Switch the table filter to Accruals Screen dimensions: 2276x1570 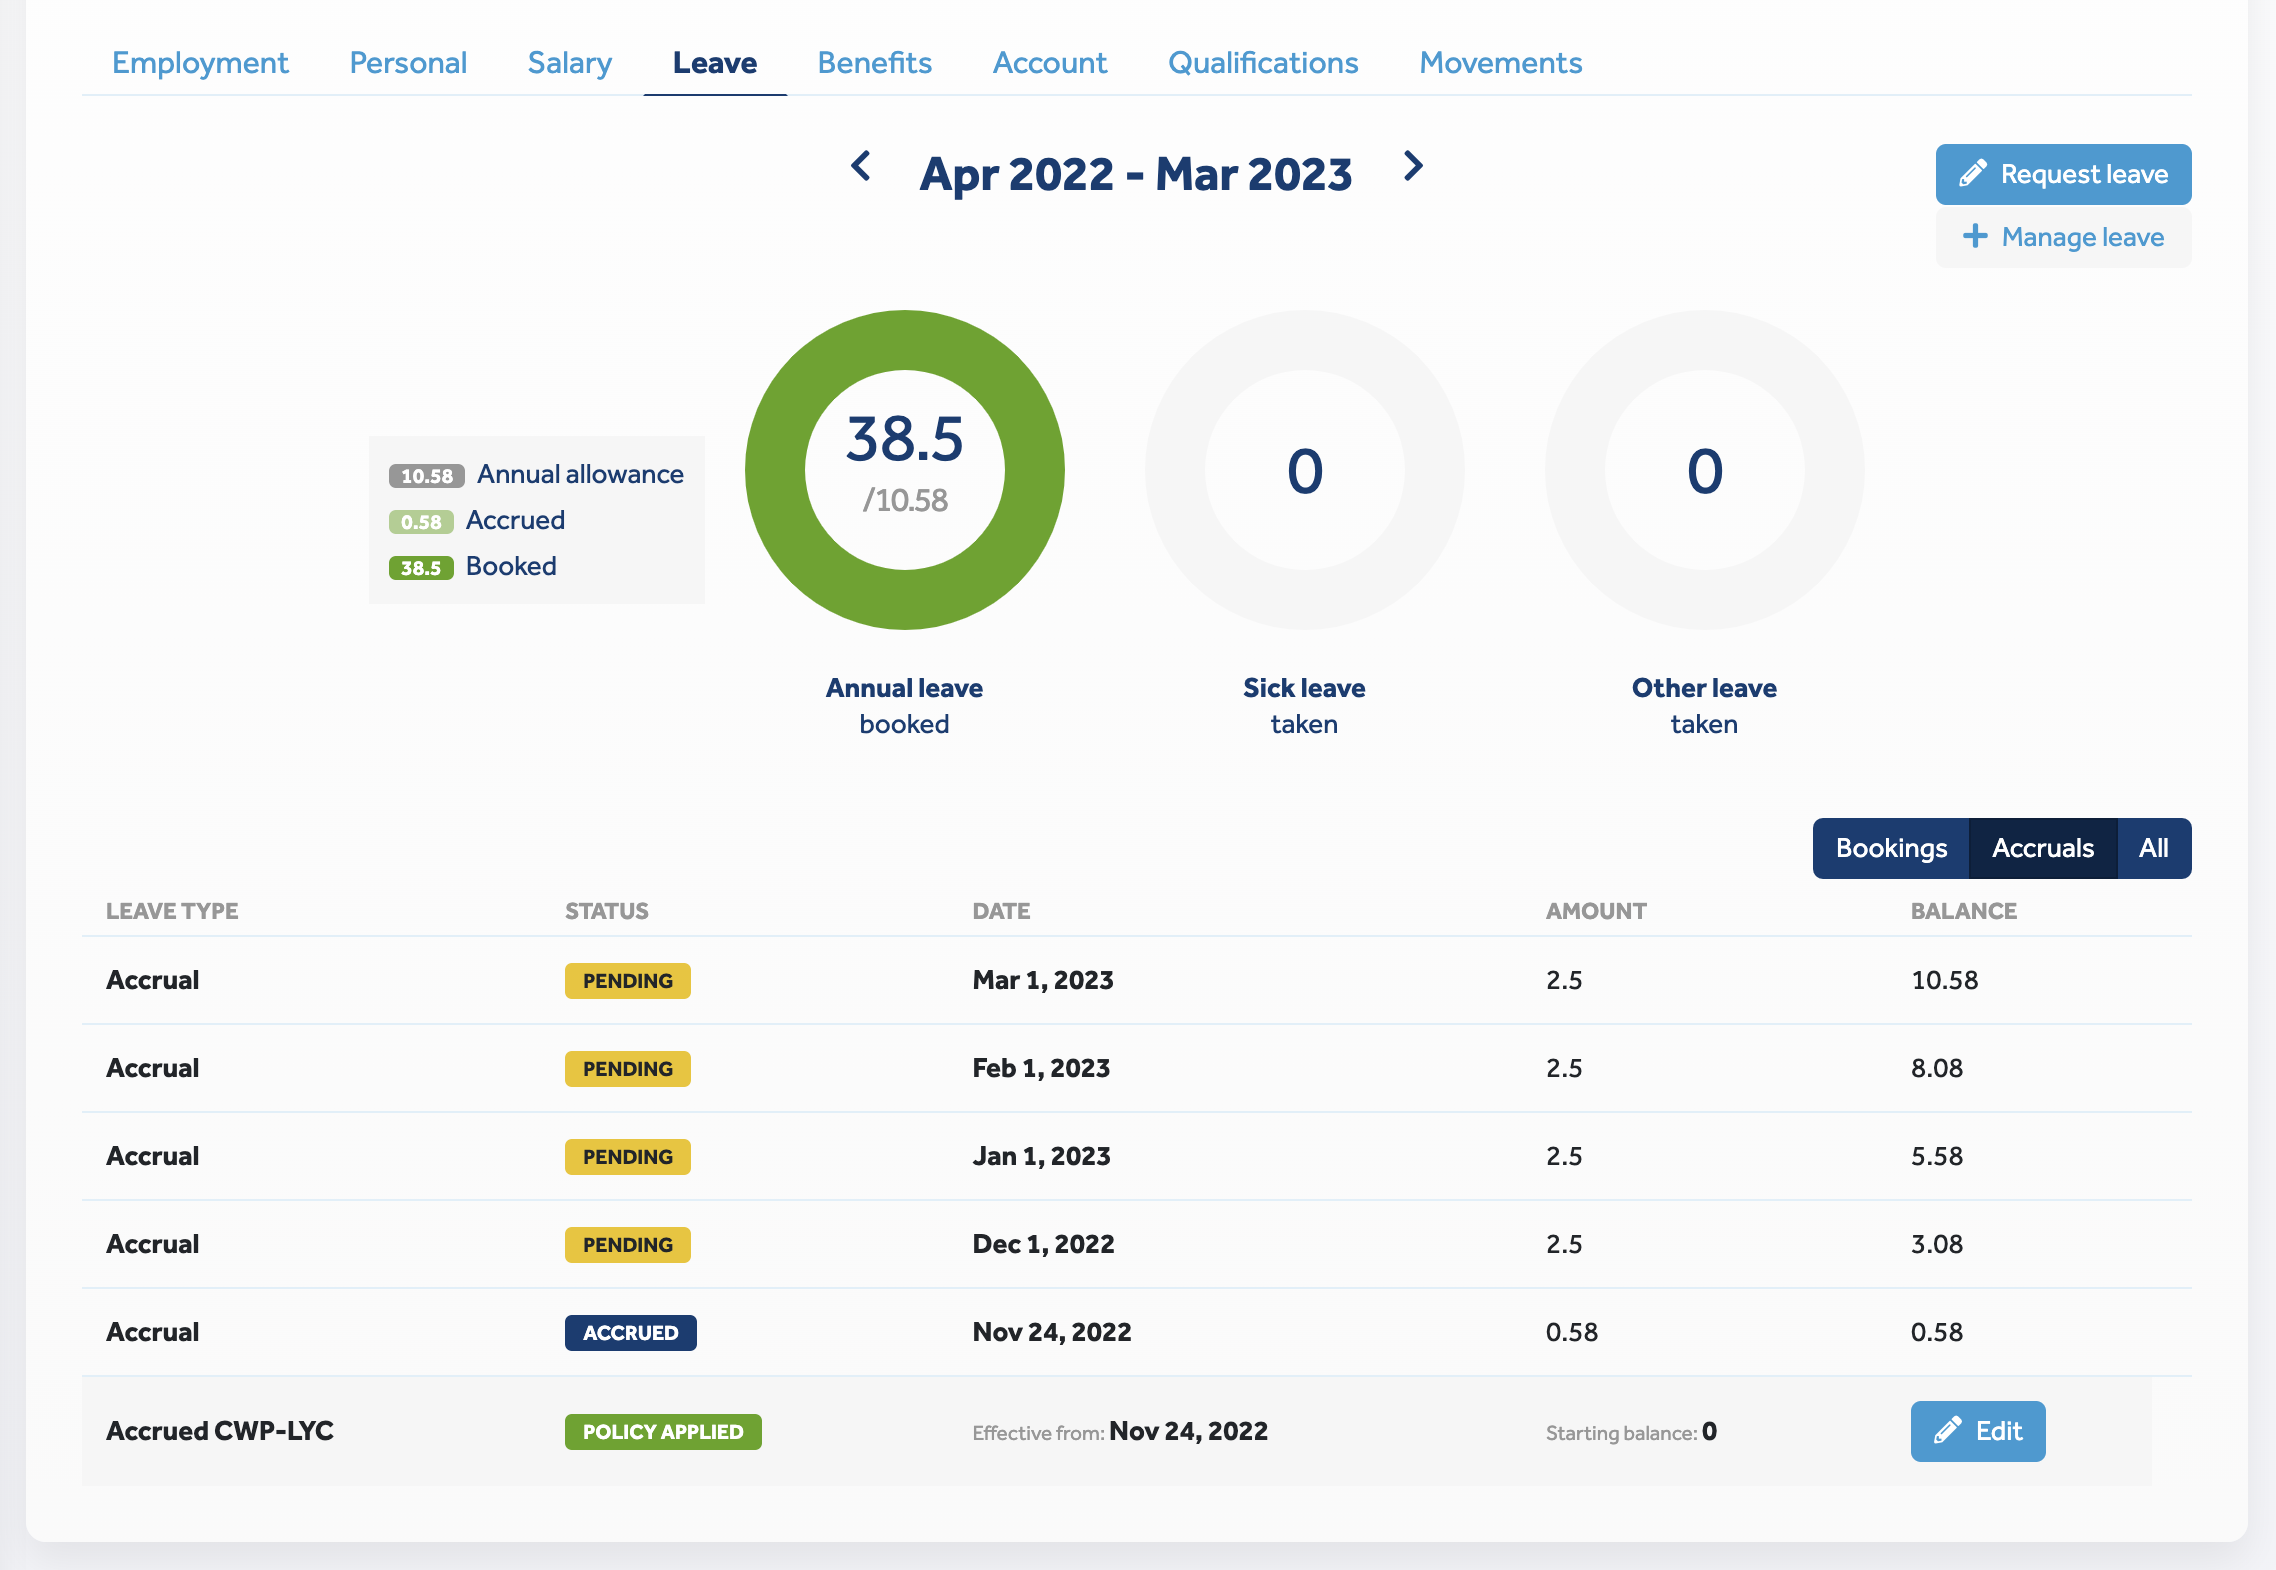(x=2042, y=848)
